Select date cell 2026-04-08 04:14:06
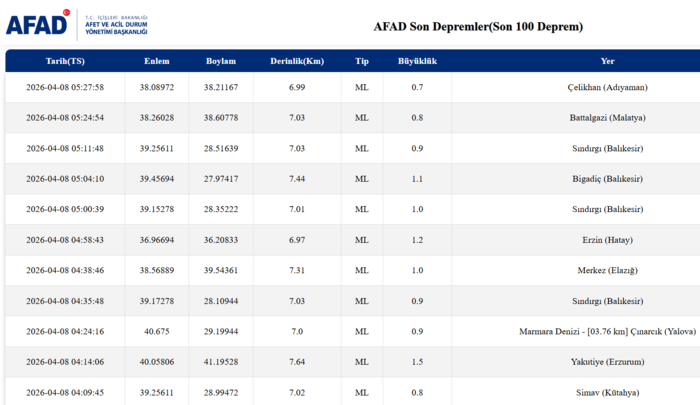700x405 pixels. pyautogui.click(x=65, y=362)
